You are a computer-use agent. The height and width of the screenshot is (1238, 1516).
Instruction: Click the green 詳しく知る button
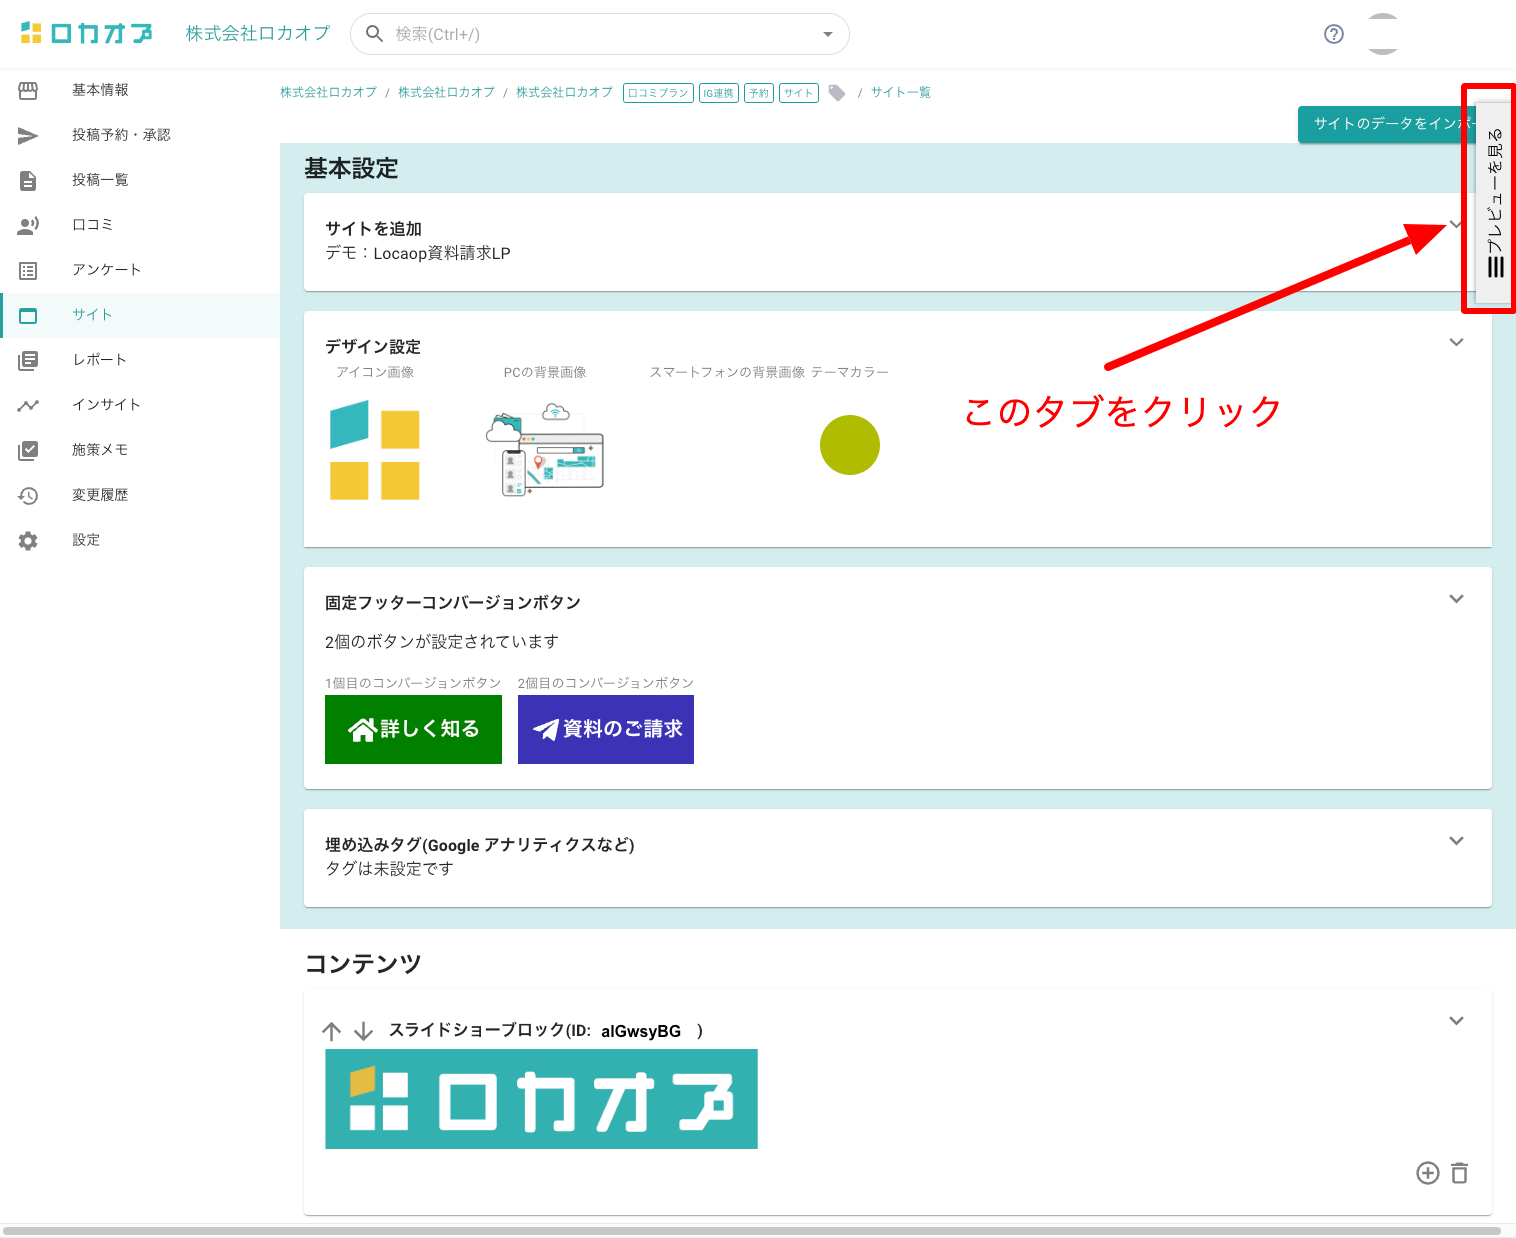(413, 729)
